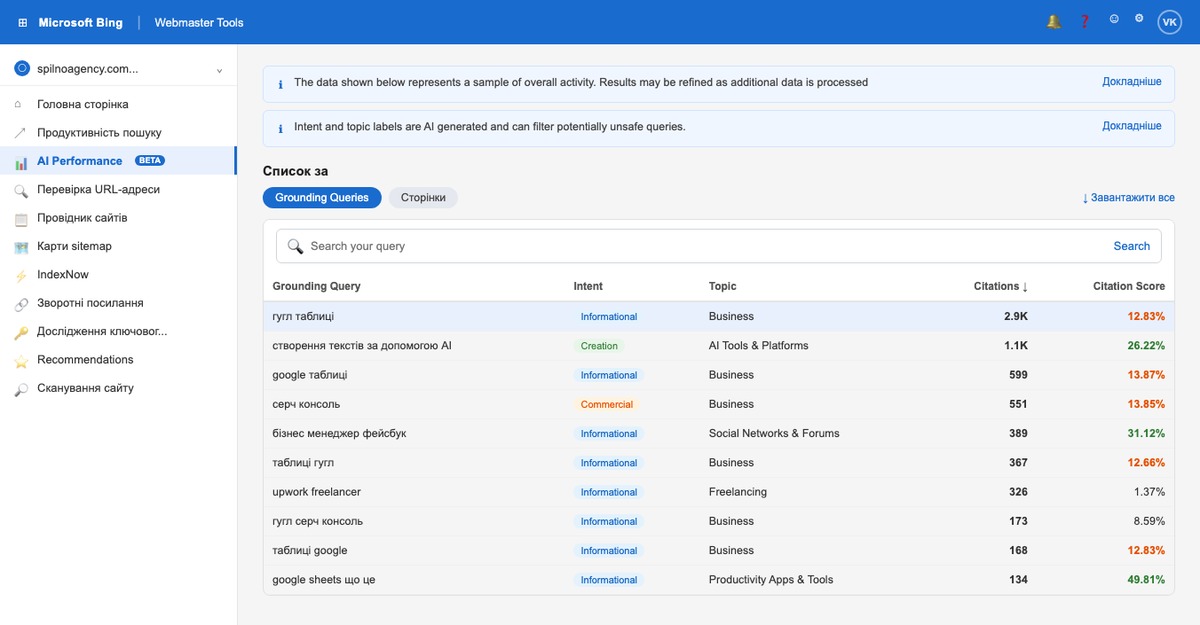
Task: Click the magnifier icon beside Перевірка URL-адреси
Action: [20, 190]
